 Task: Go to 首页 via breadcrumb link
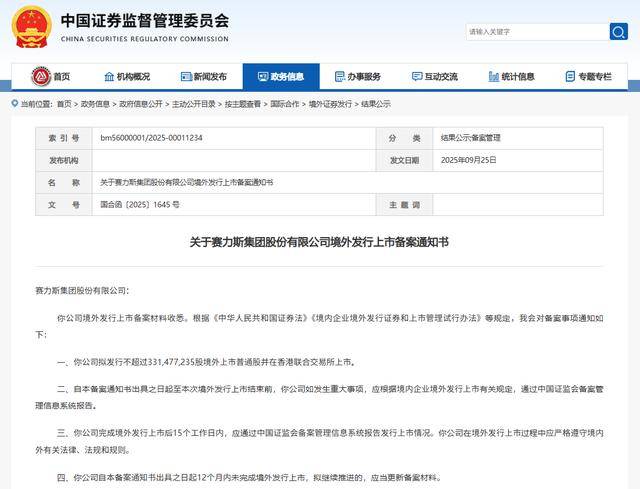click(64, 103)
